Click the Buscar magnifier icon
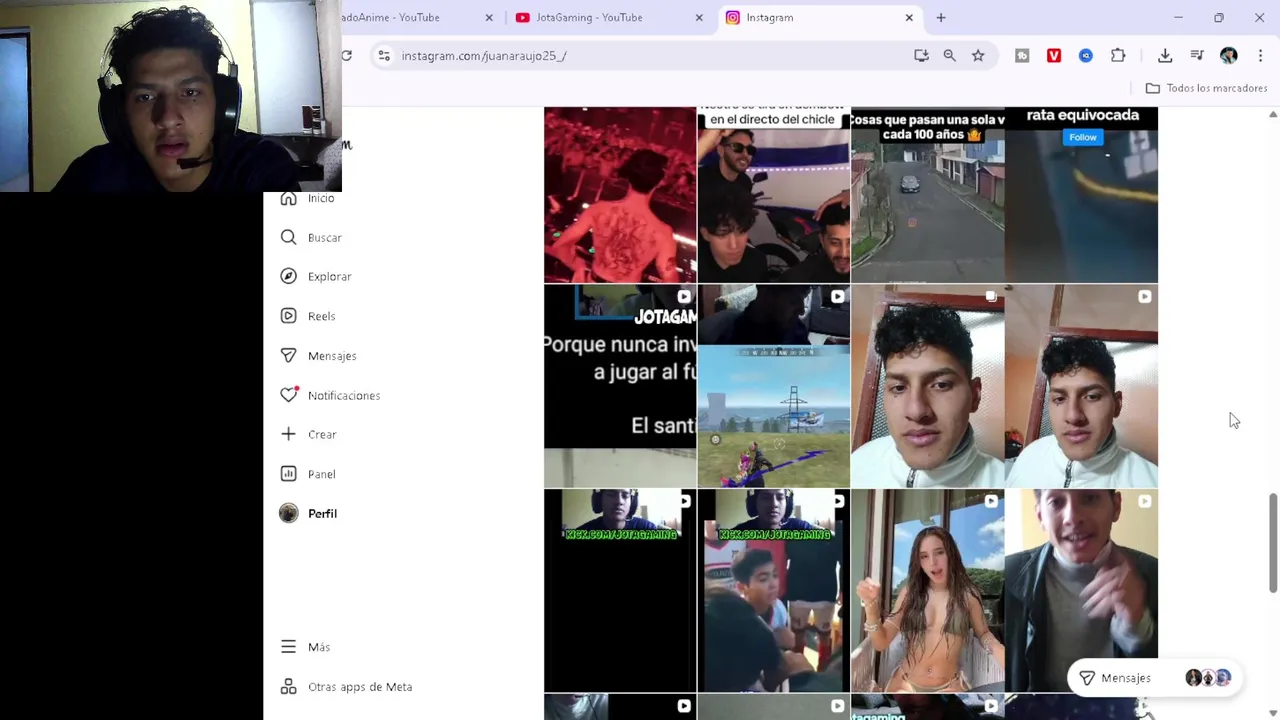The height and width of the screenshot is (720, 1280). [x=289, y=237]
